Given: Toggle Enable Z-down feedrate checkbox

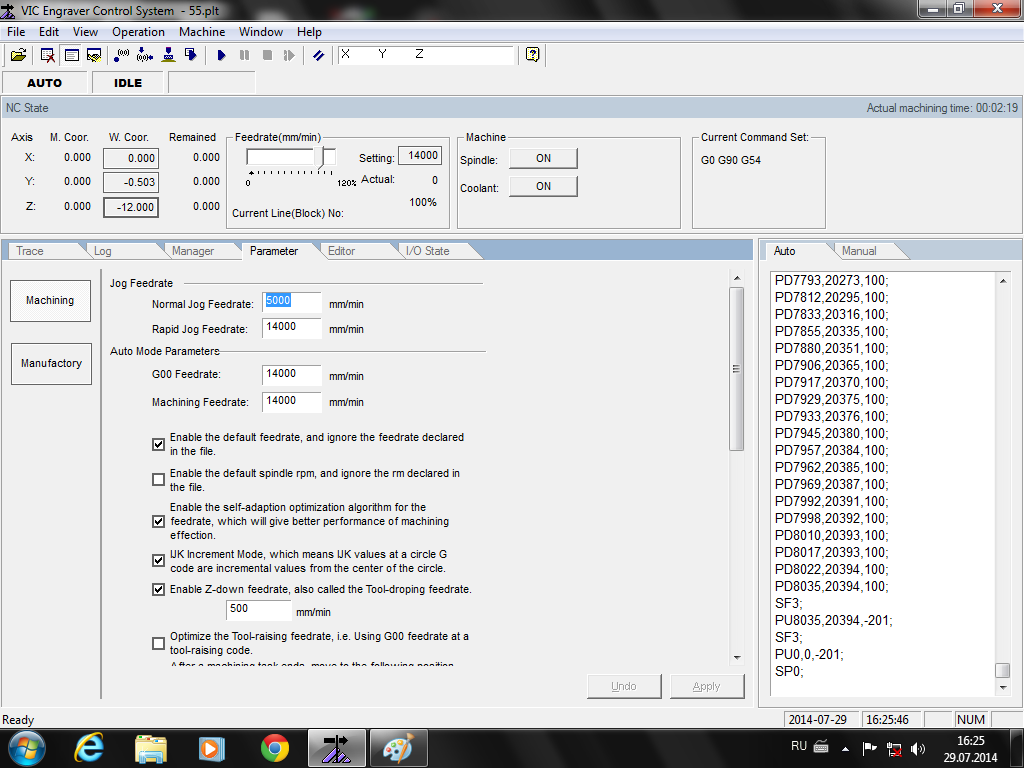Looking at the screenshot, I should (x=158, y=589).
